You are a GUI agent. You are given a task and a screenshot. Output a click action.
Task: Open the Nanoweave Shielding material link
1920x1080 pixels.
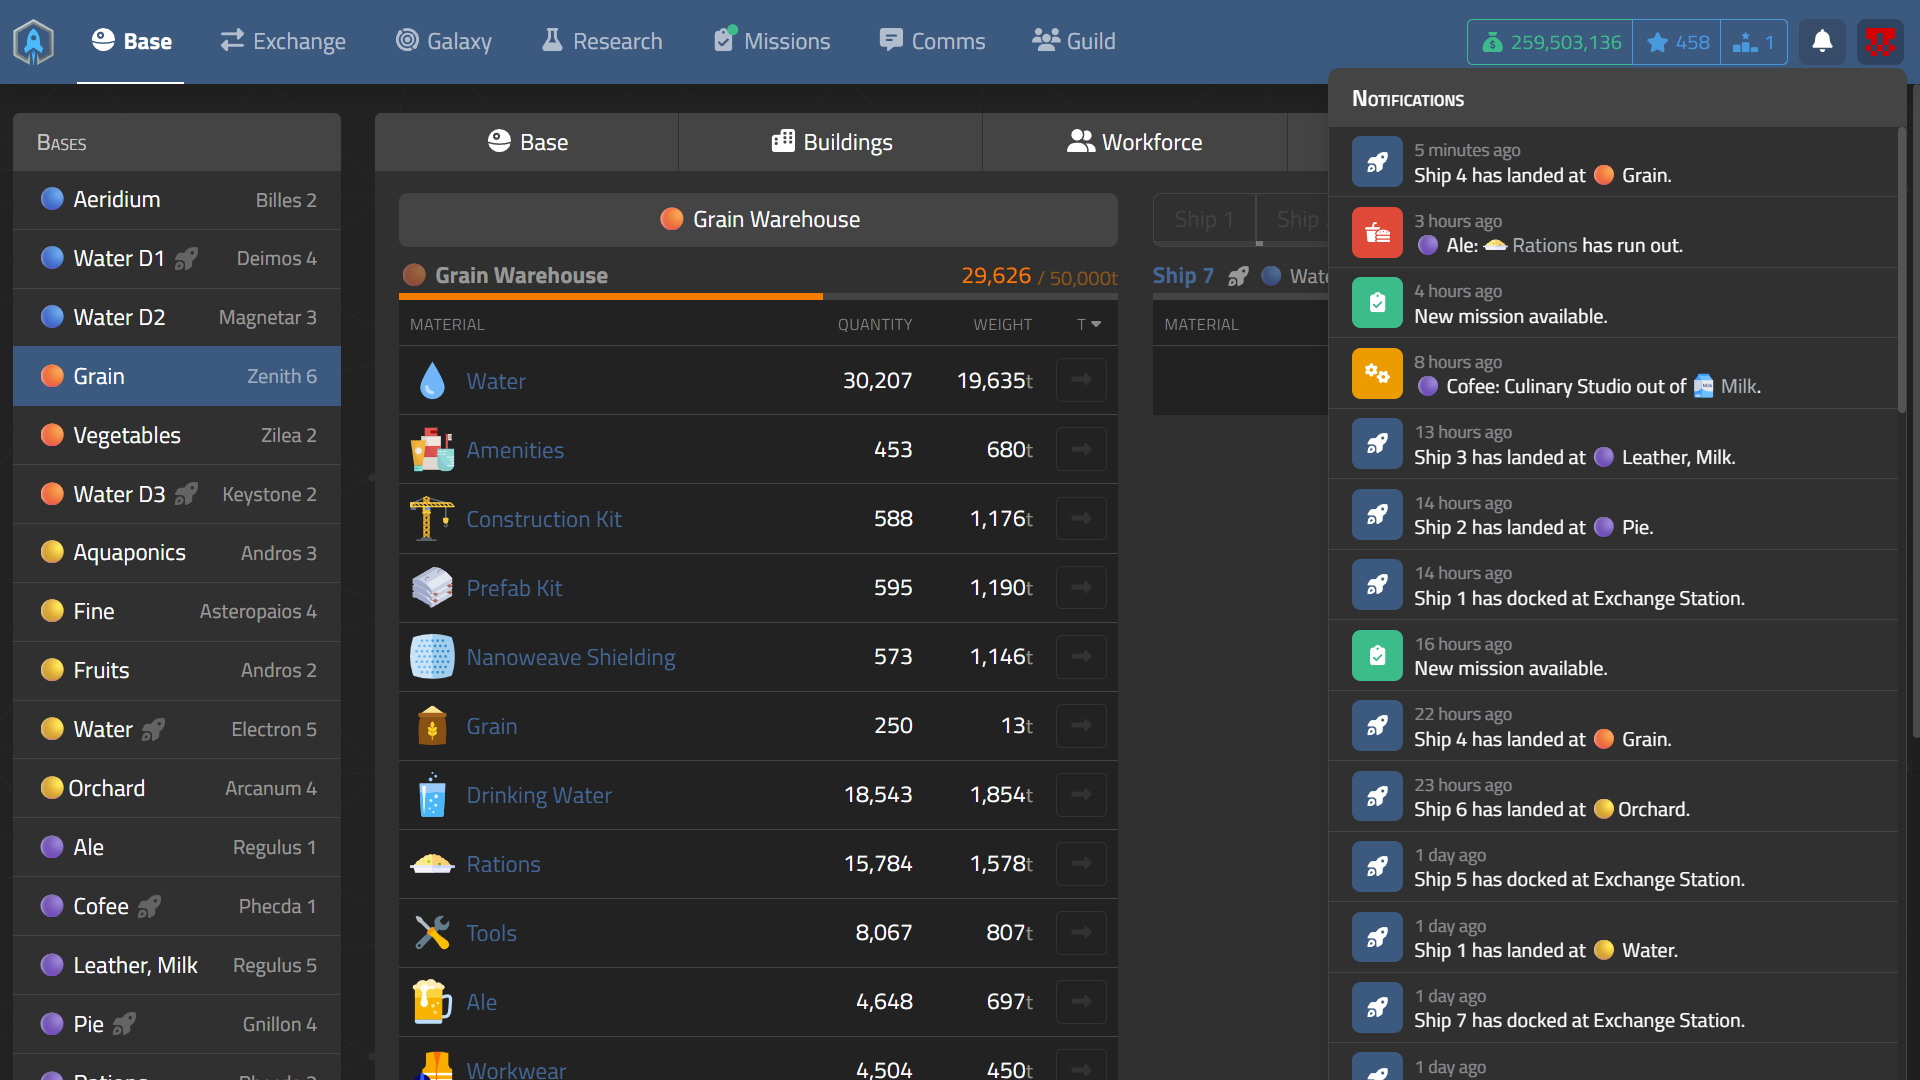570,657
